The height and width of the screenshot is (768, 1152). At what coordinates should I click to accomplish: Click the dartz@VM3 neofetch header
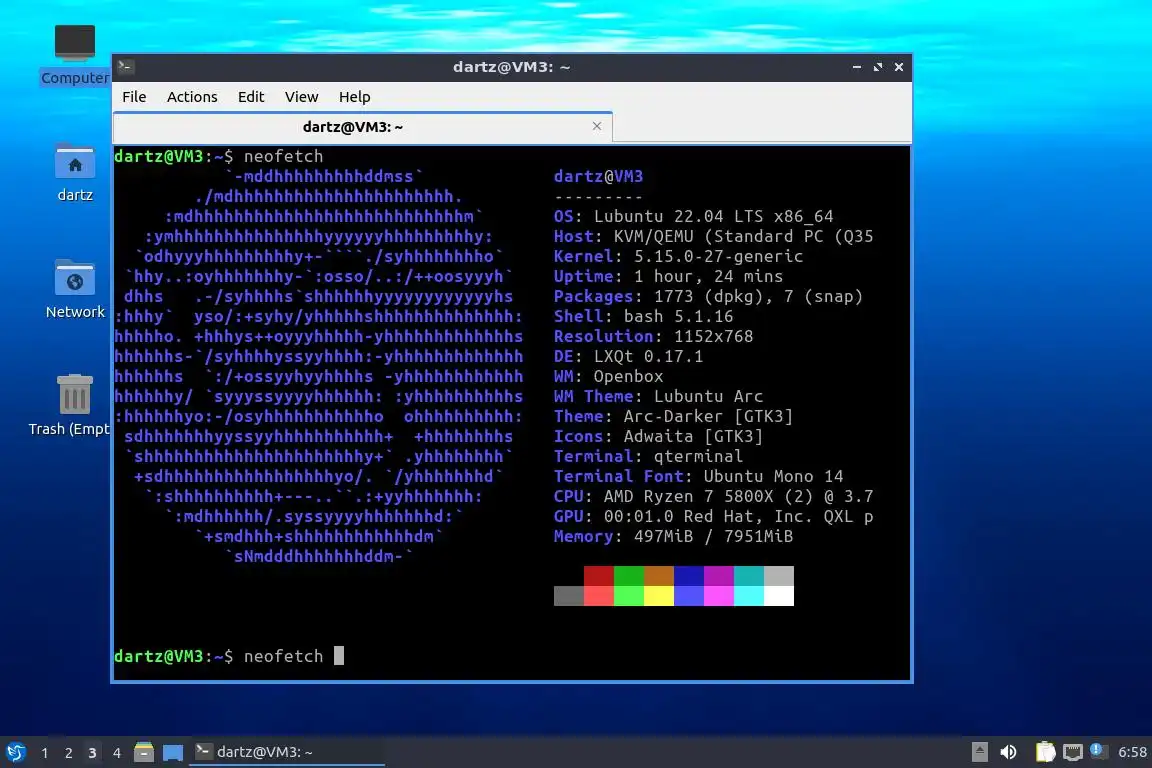[x=598, y=176]
